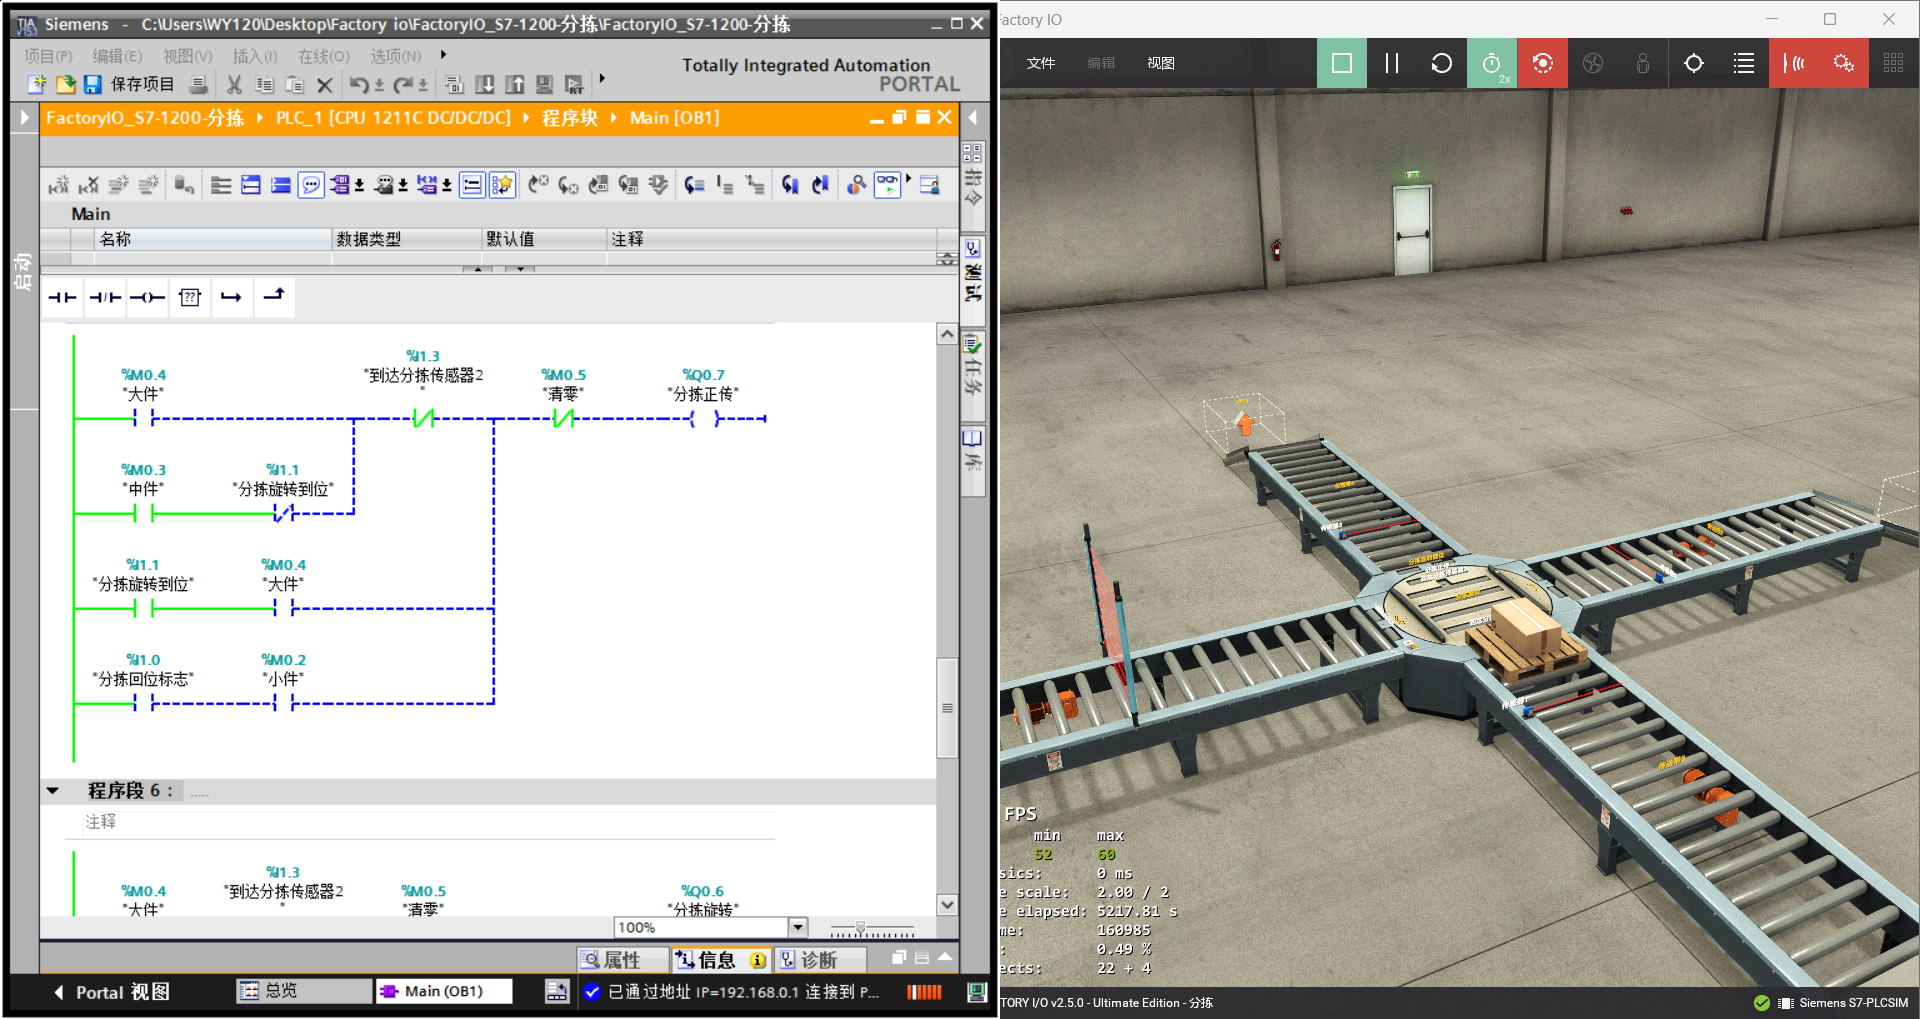Toggle the 2x time scale button

pyautogui.click(x=1491, y=63)
